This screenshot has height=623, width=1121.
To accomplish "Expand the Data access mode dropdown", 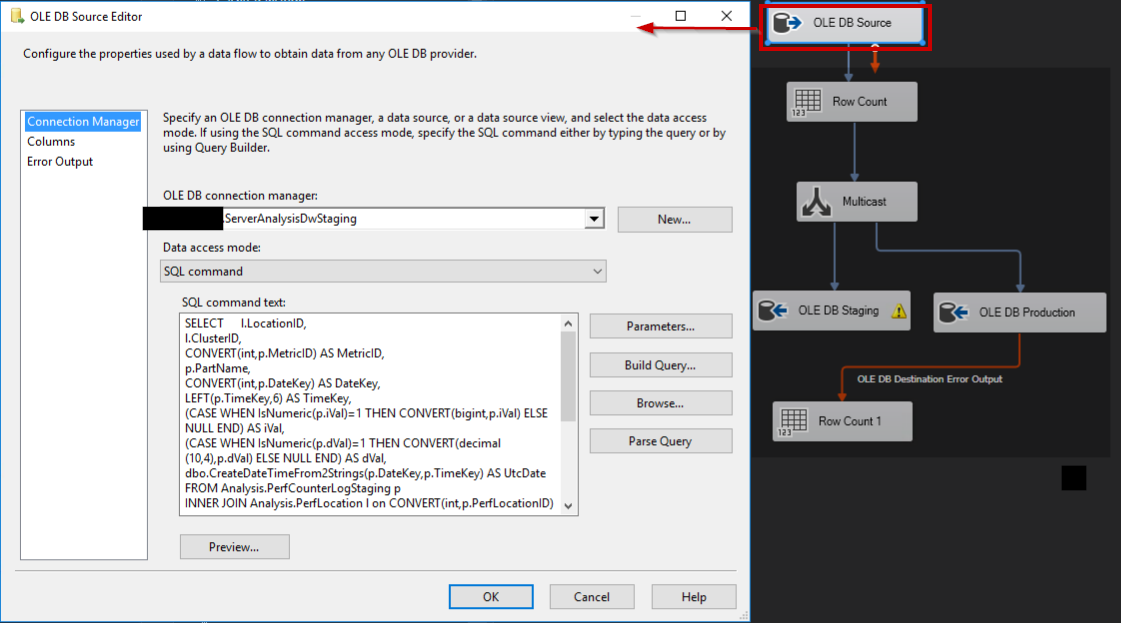I will tap(597, 271).
